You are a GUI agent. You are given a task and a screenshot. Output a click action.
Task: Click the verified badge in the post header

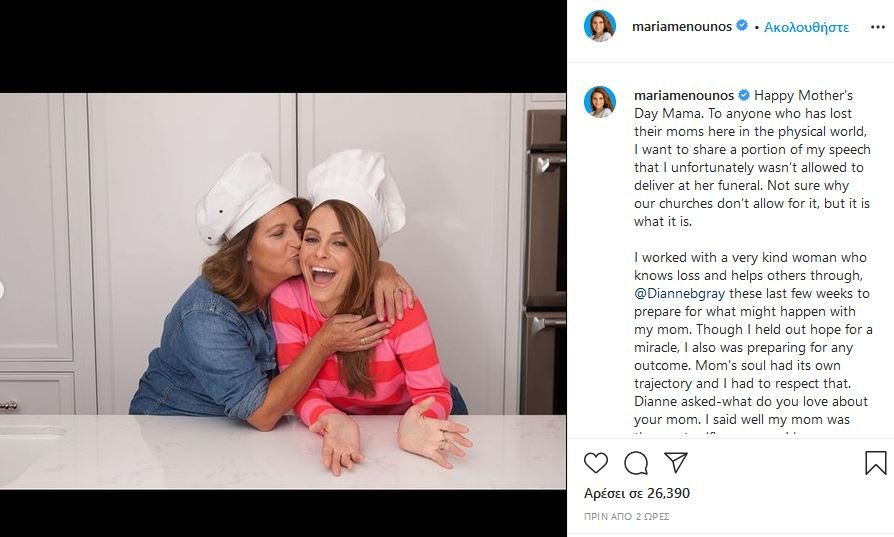[x=742, y=27]
